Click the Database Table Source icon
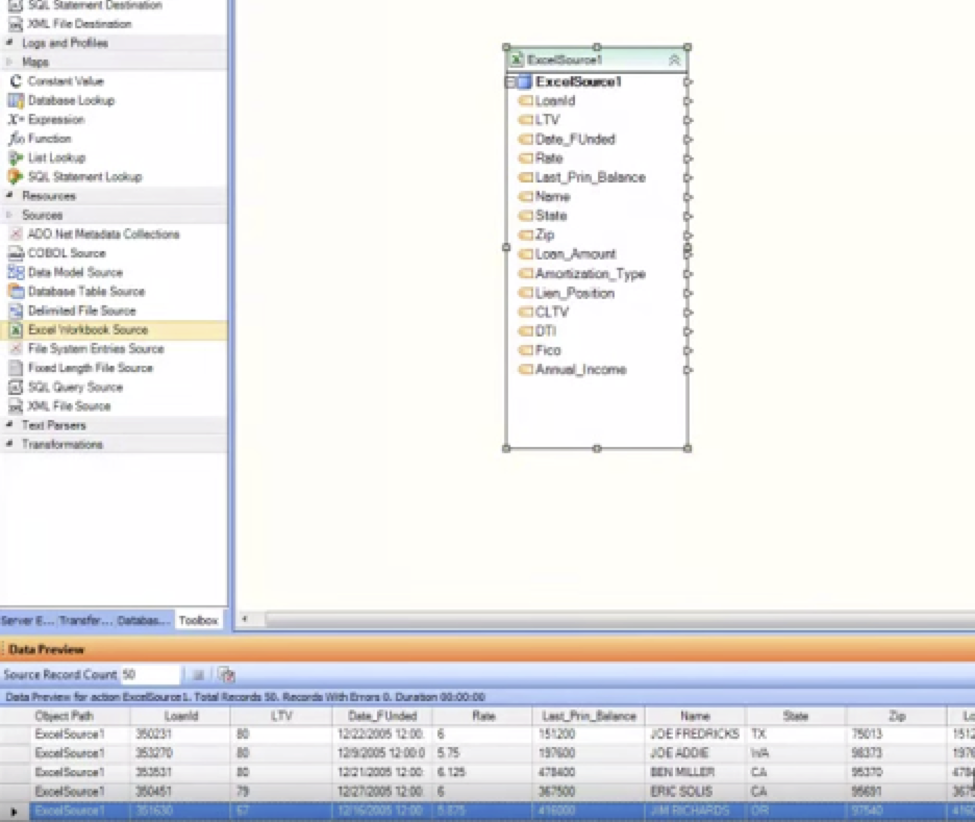Screen dimensions: 975x822 [16, 292]
